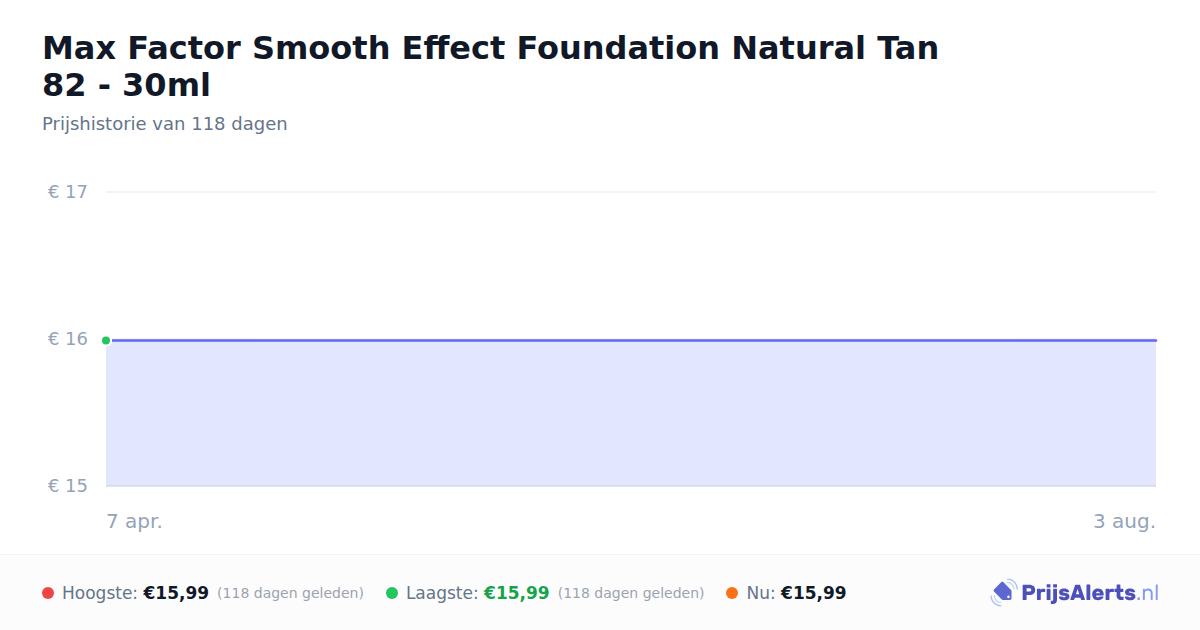
Task: Click the Prijshistorie van 118 dagen subtitle
Action: [165, 124]
